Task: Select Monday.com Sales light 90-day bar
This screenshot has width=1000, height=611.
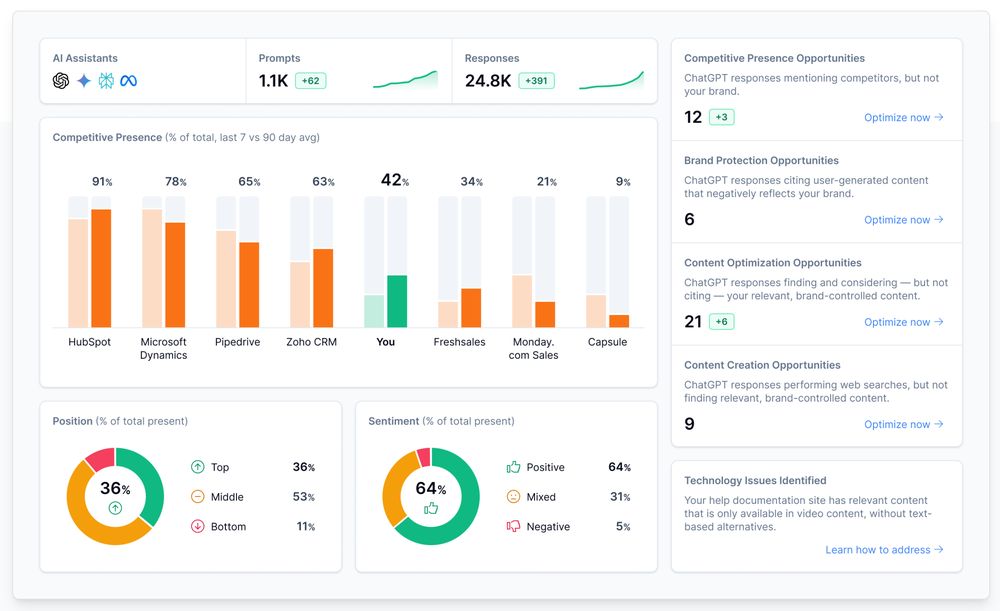Action: (522, 302)
